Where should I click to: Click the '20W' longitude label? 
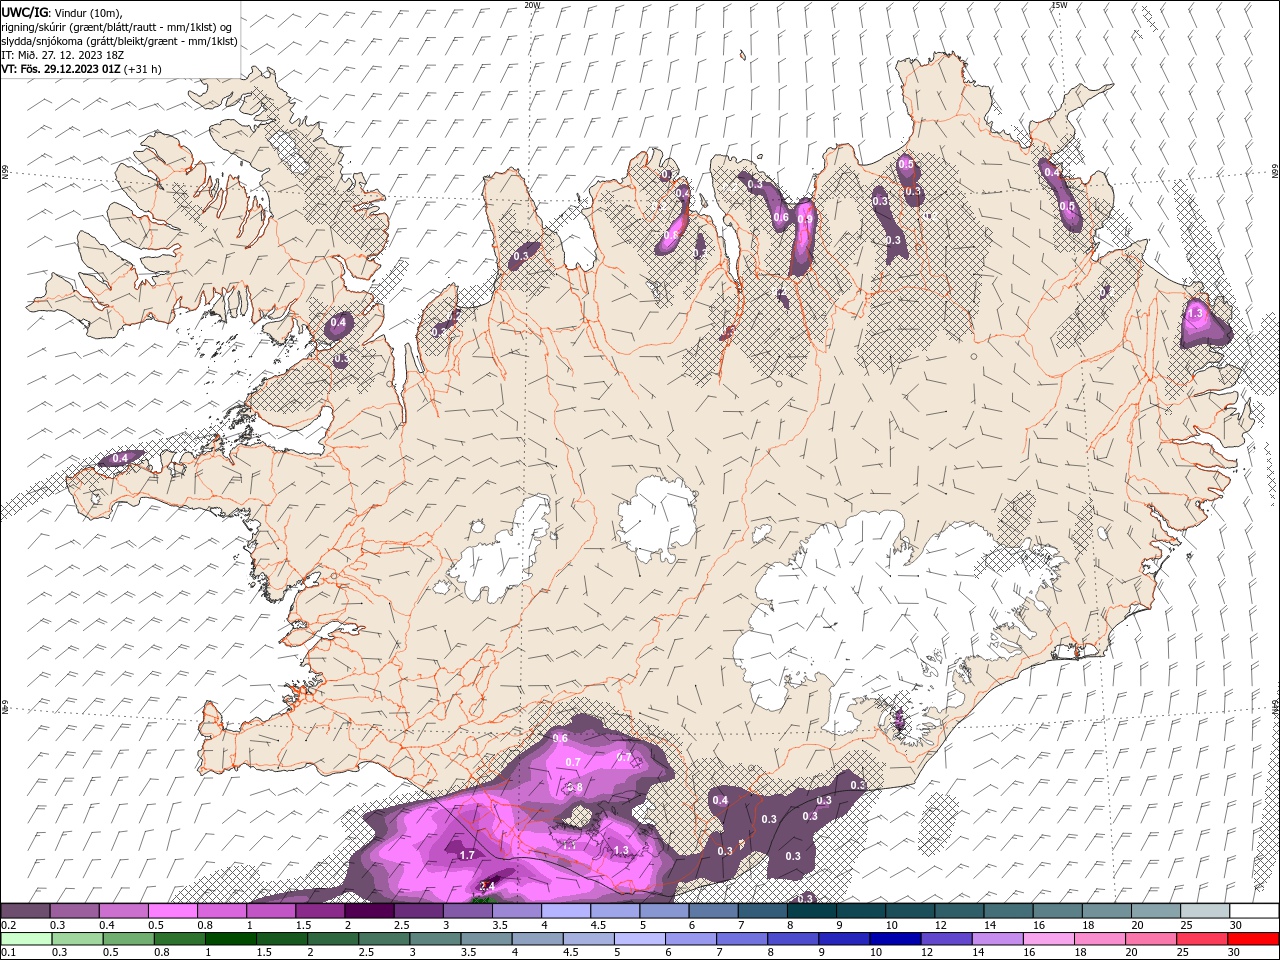point(532,5)
